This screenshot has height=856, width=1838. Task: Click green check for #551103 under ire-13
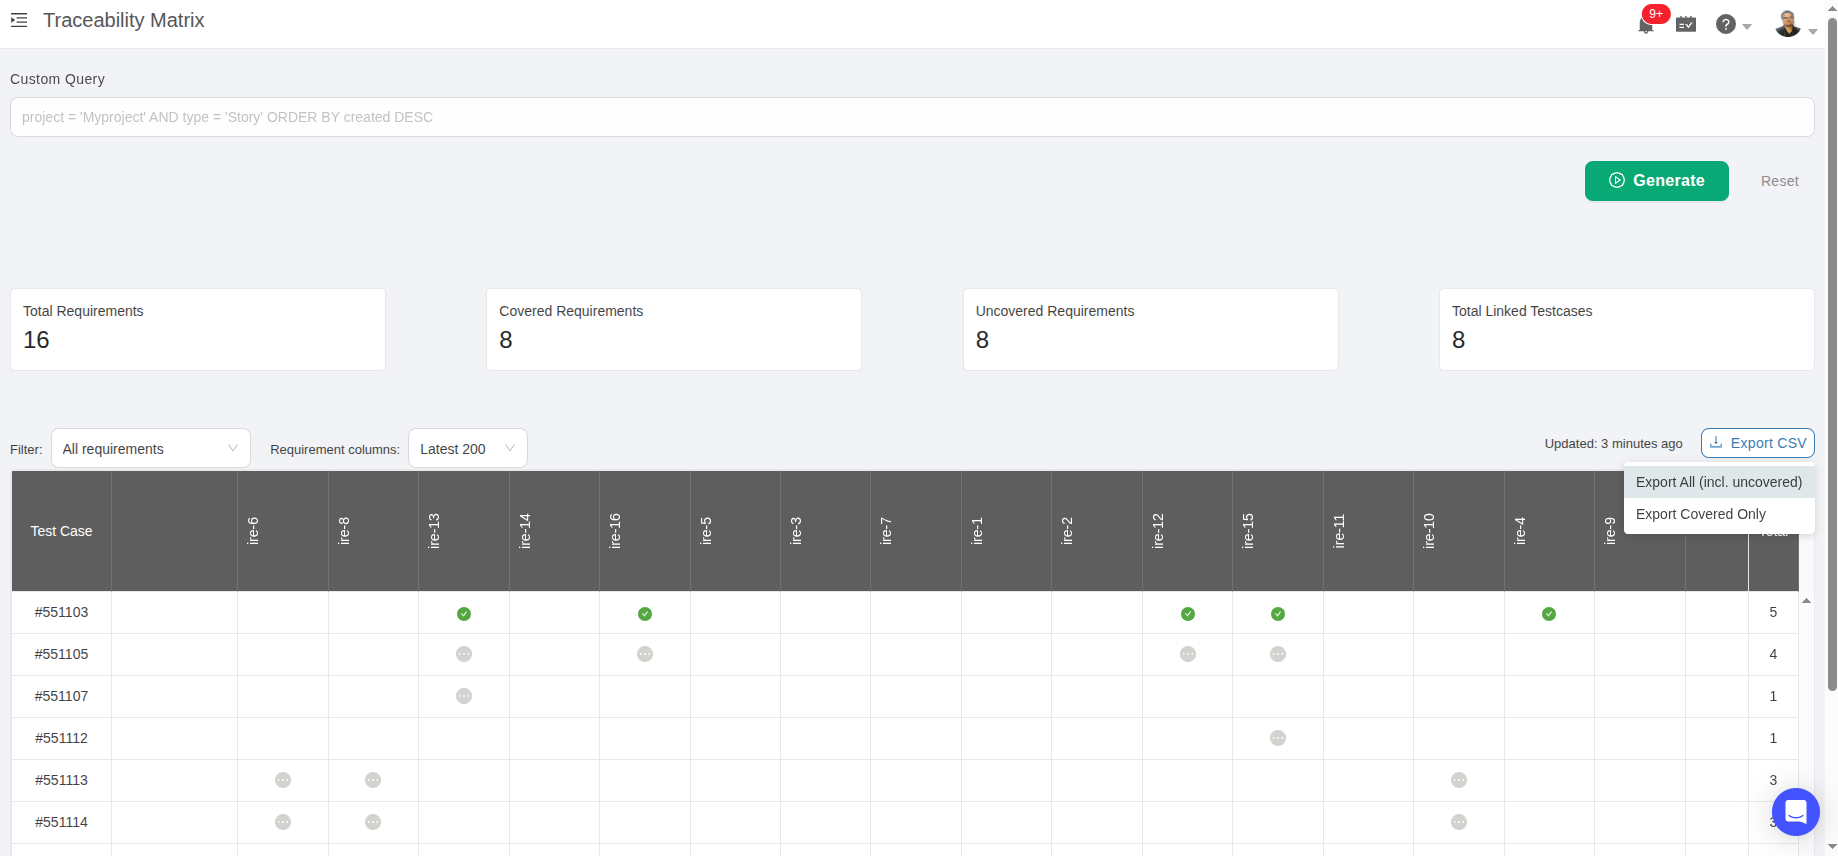pyautogui.click(x=464, y=614)
